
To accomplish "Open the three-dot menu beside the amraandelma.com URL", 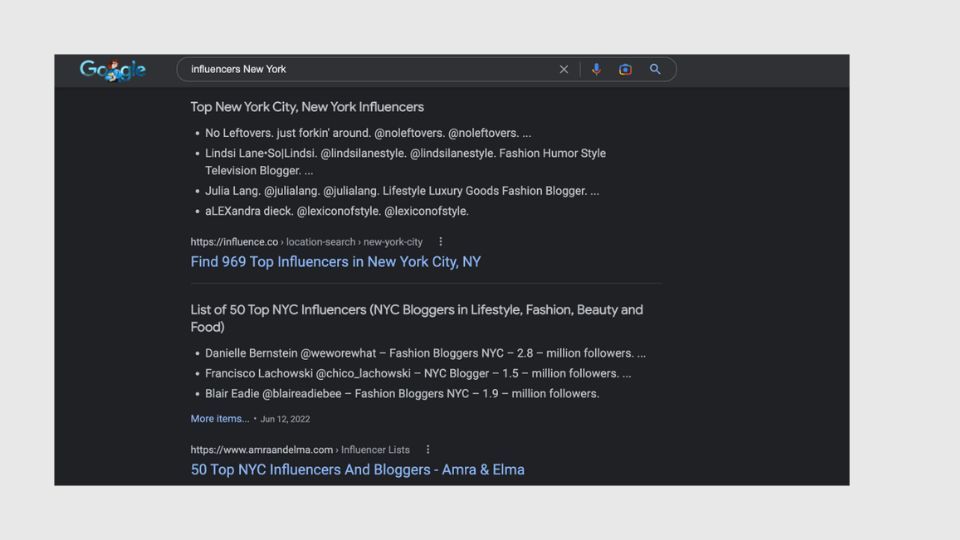I will 428,449.
